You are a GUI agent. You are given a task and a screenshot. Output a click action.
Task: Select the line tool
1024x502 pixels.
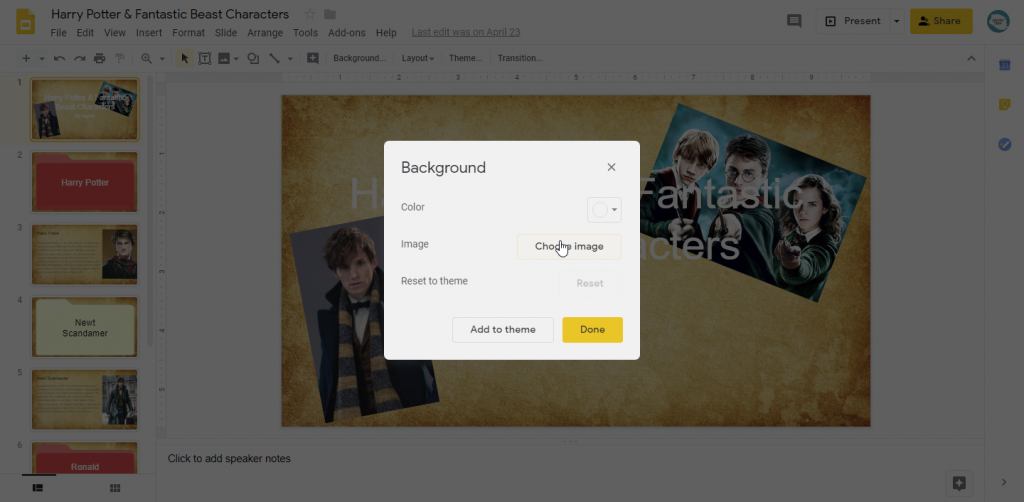point(274,58)
